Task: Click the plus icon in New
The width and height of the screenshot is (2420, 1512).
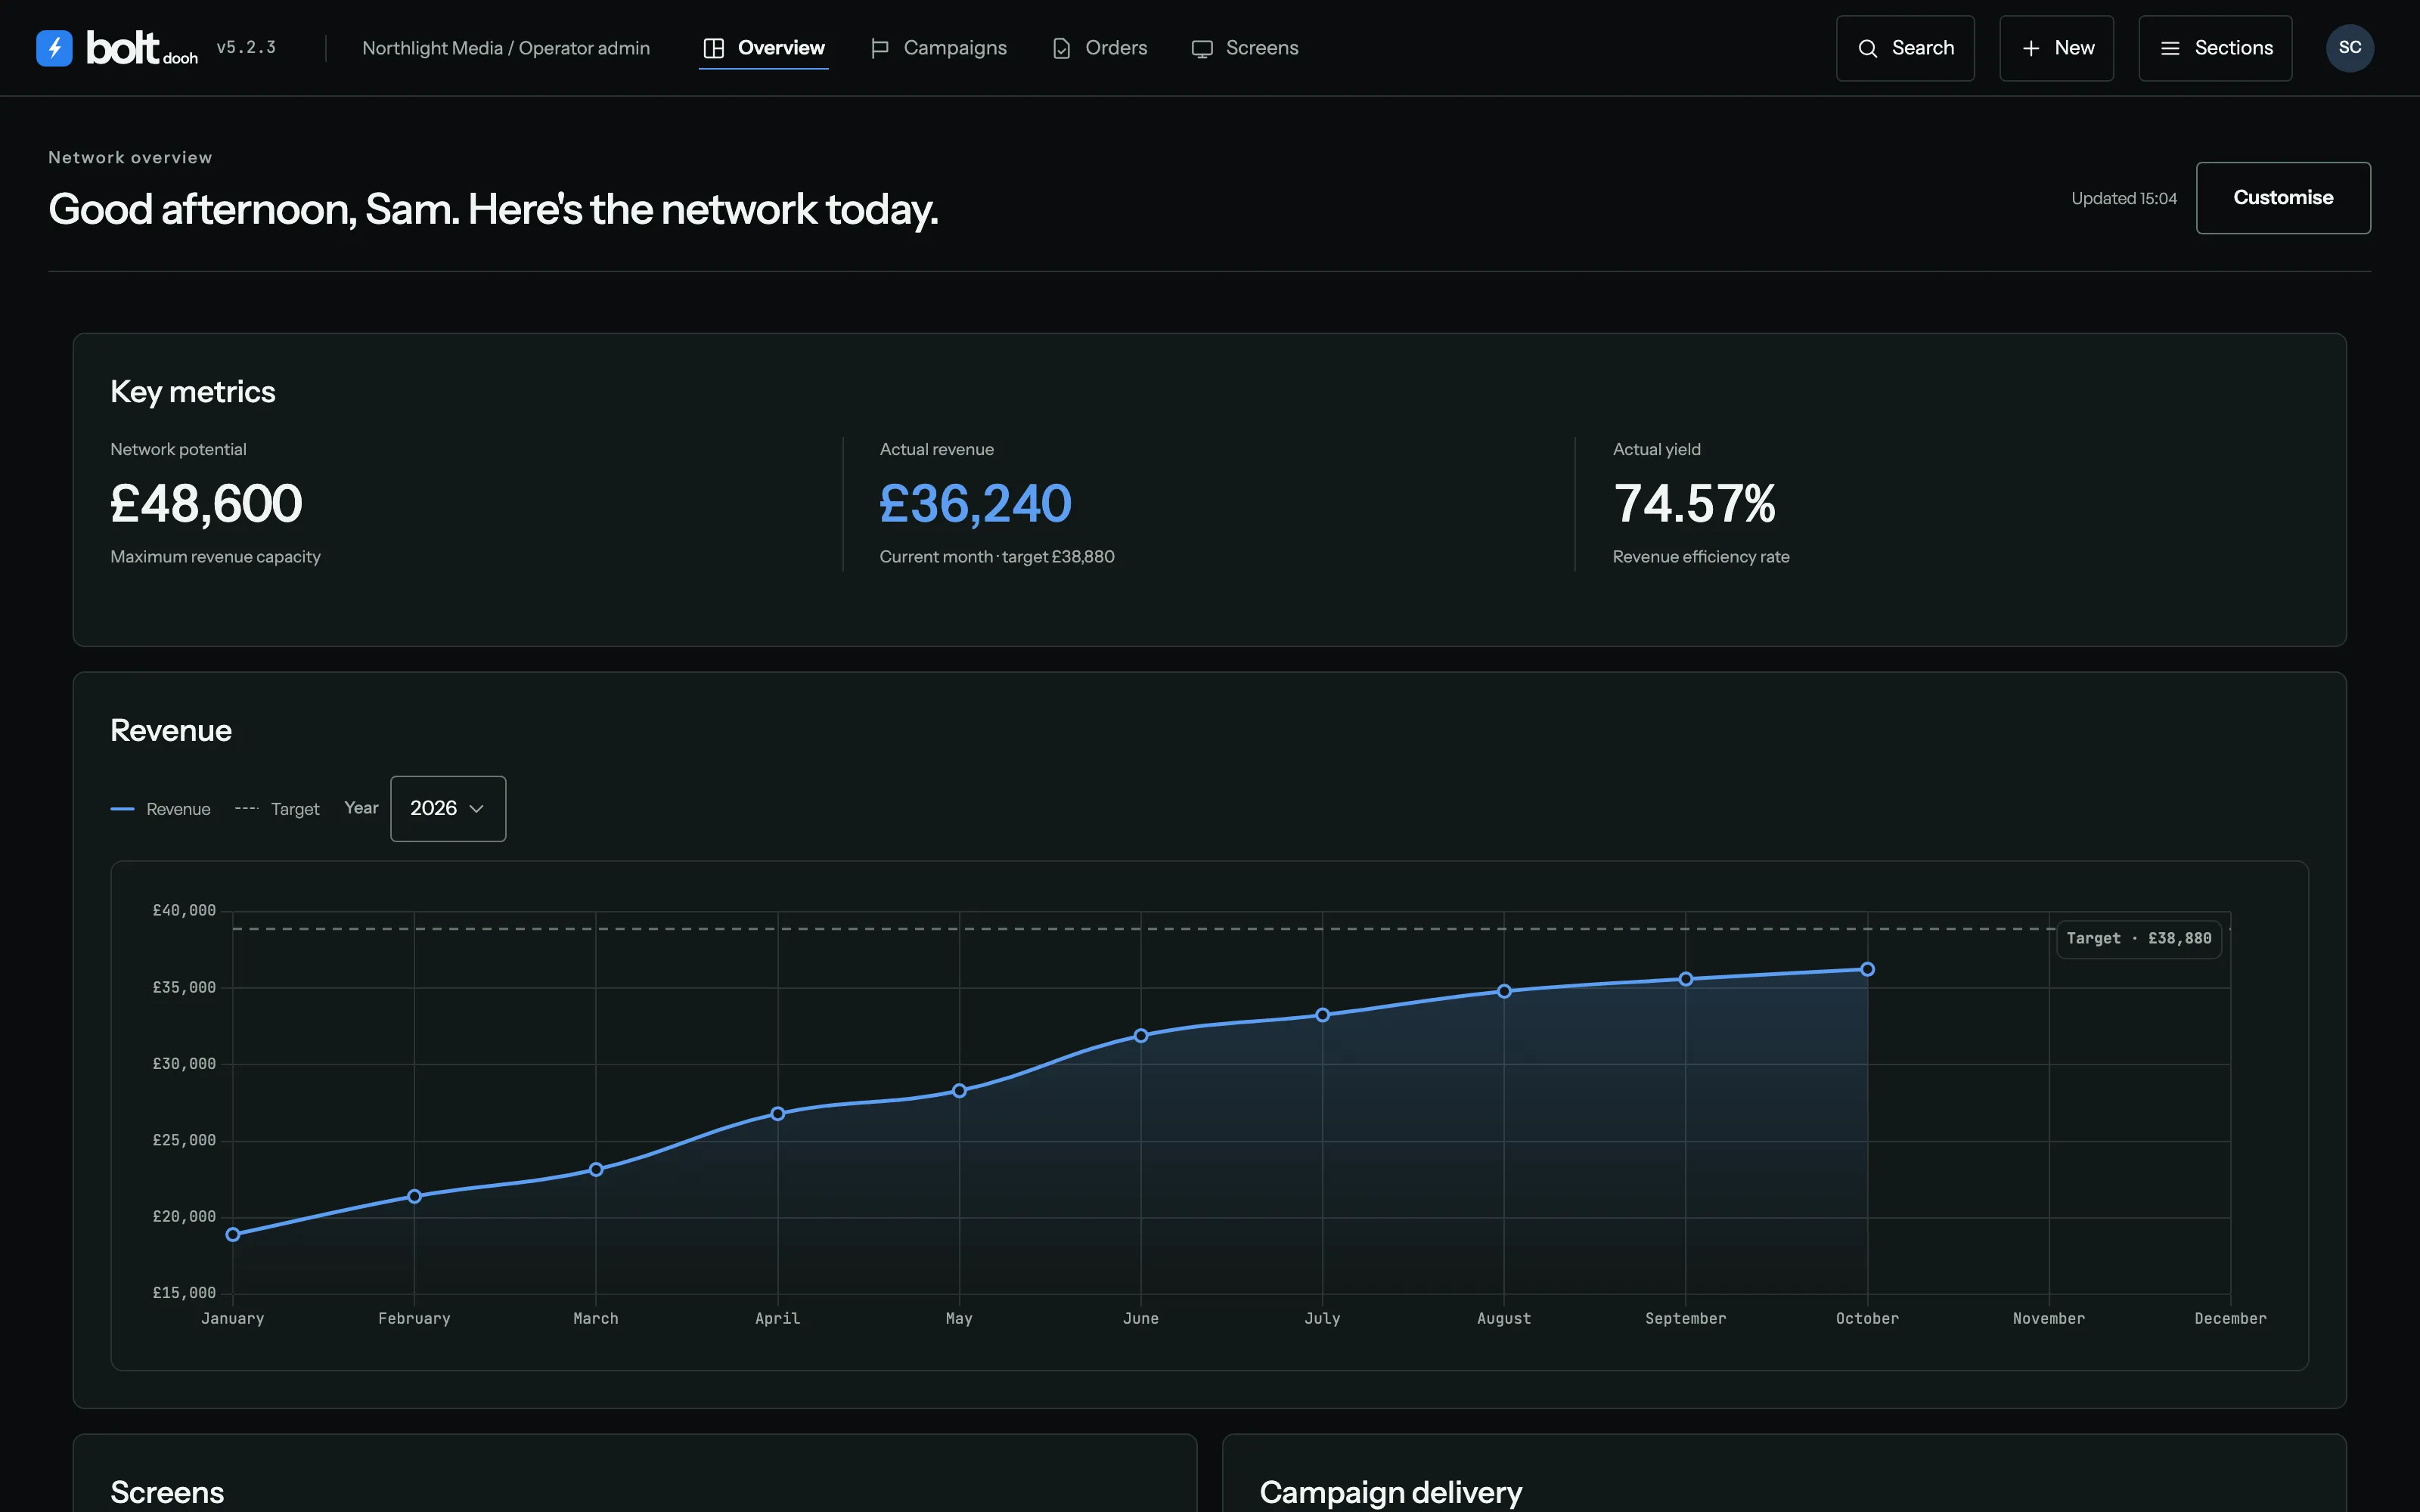Action: 2031,48
